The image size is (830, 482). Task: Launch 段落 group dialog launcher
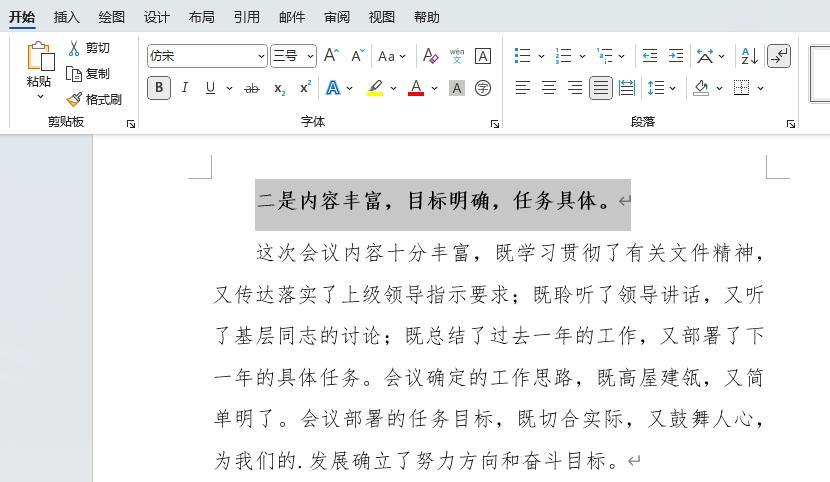[791, 124]
